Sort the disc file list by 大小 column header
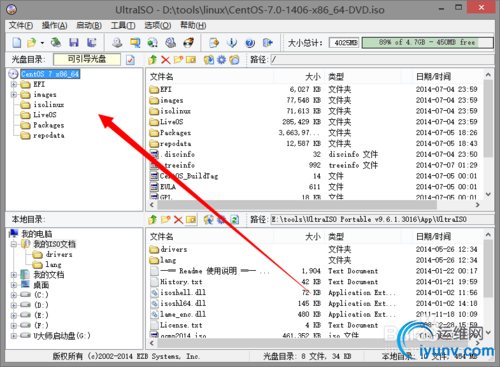Viewport: 500px width, 367px height. click(x=313, y=77)
